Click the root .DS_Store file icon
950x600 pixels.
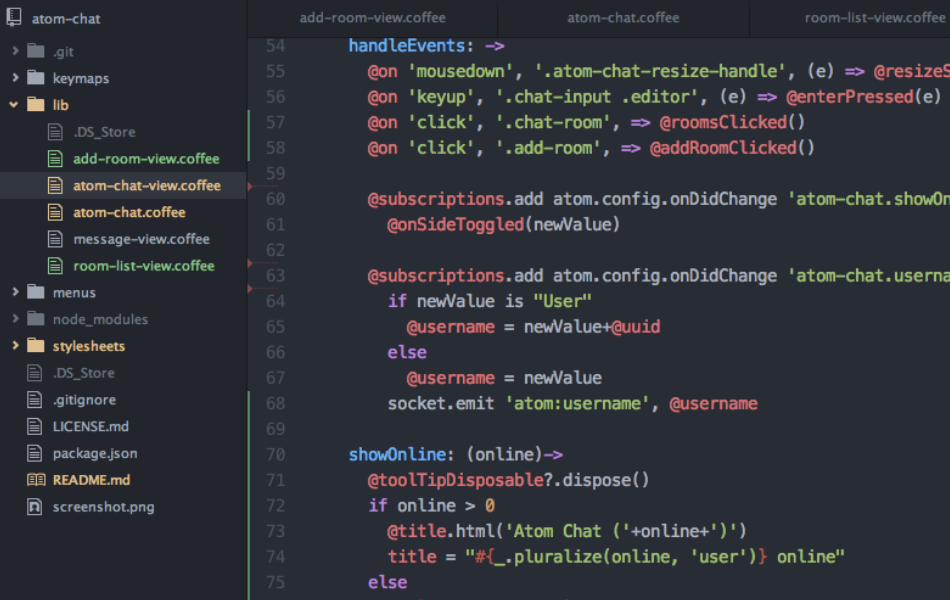coord(35,373)
